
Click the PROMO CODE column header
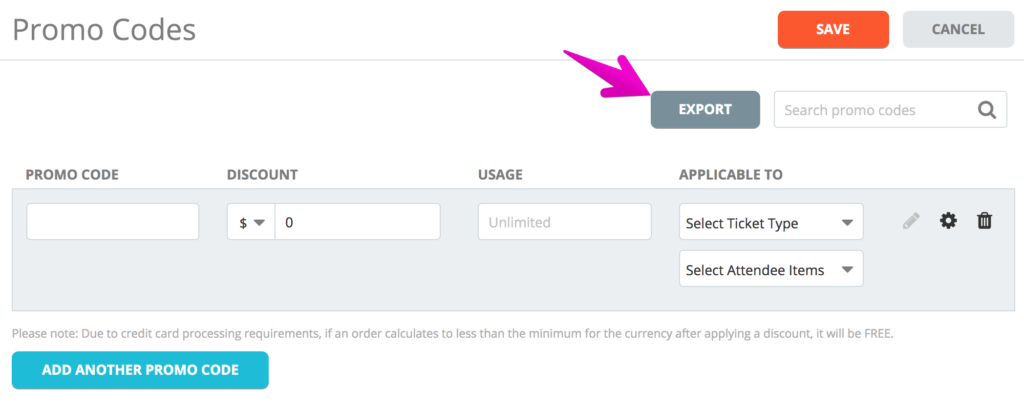72,175
